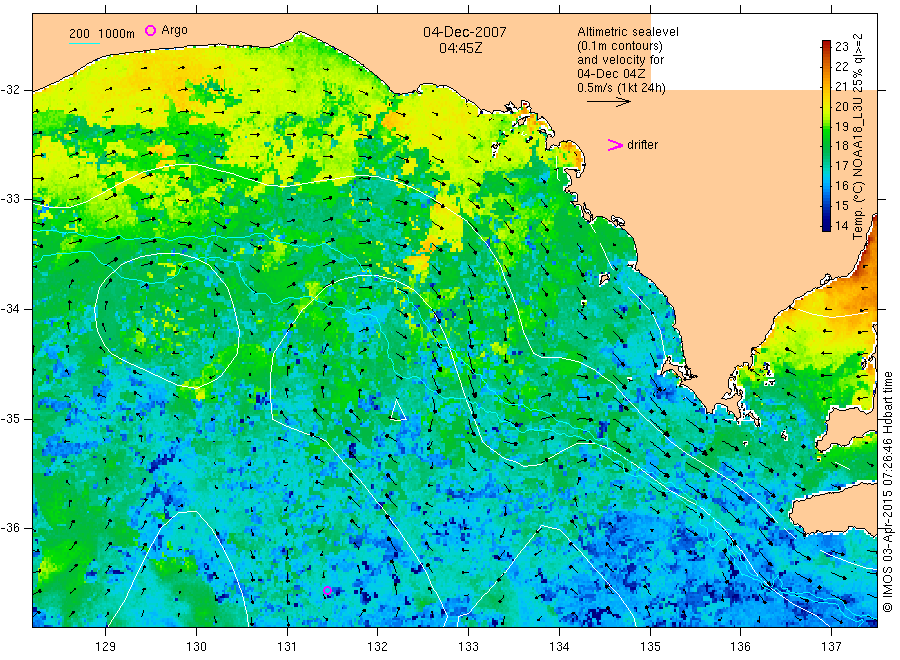Screen dimensions: 900x660
Task: Click the magenta Argo circle in legend
Action: [150, 30]
